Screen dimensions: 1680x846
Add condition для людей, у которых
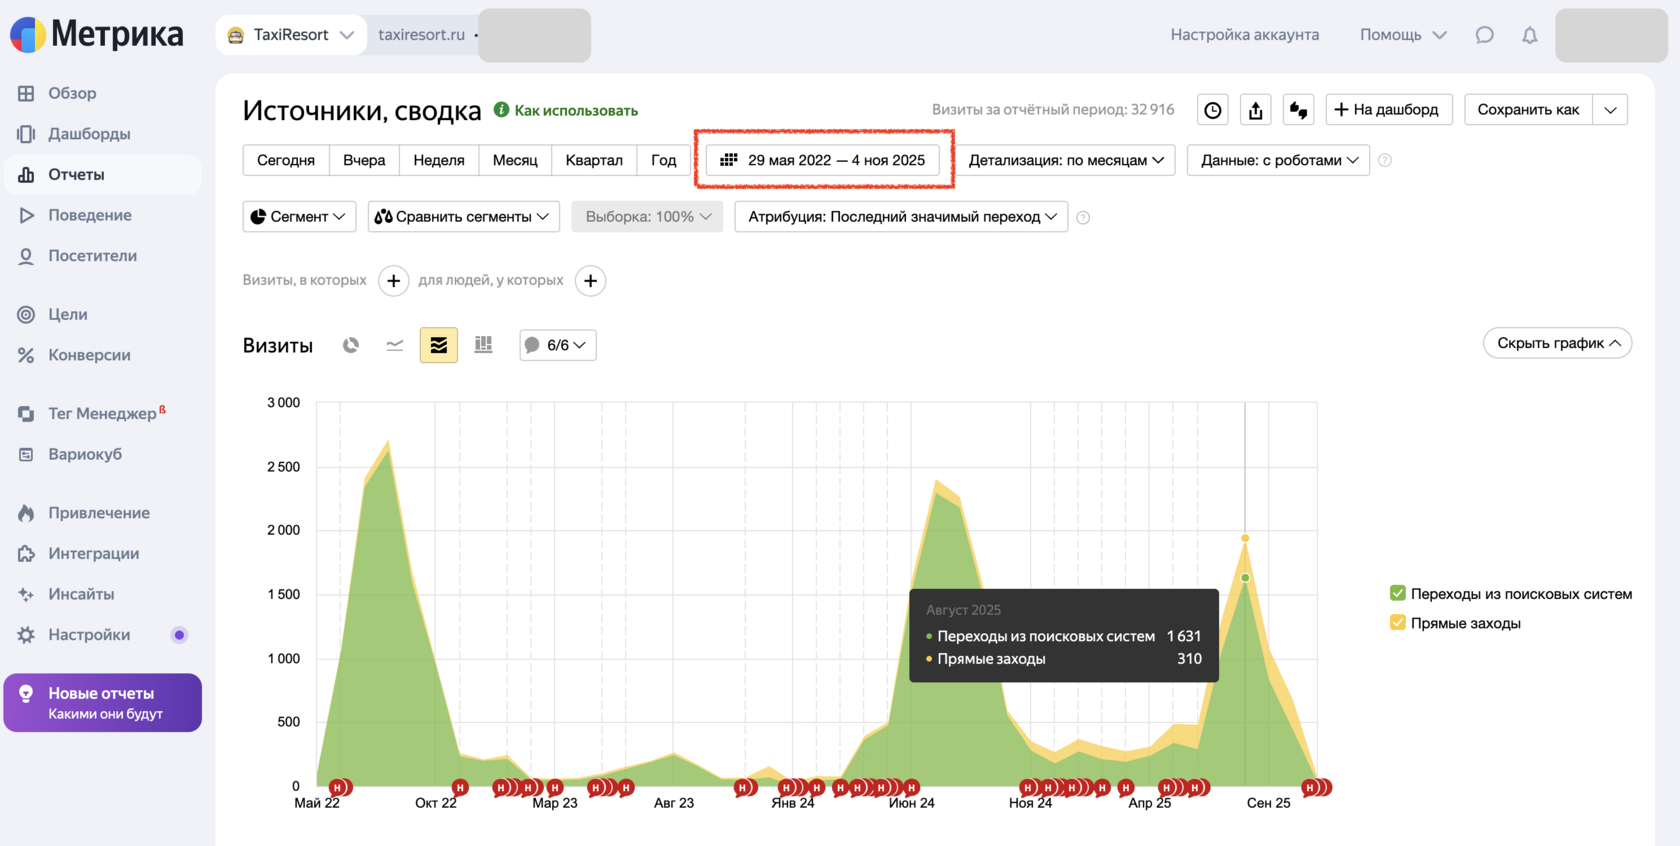[591, 281]
